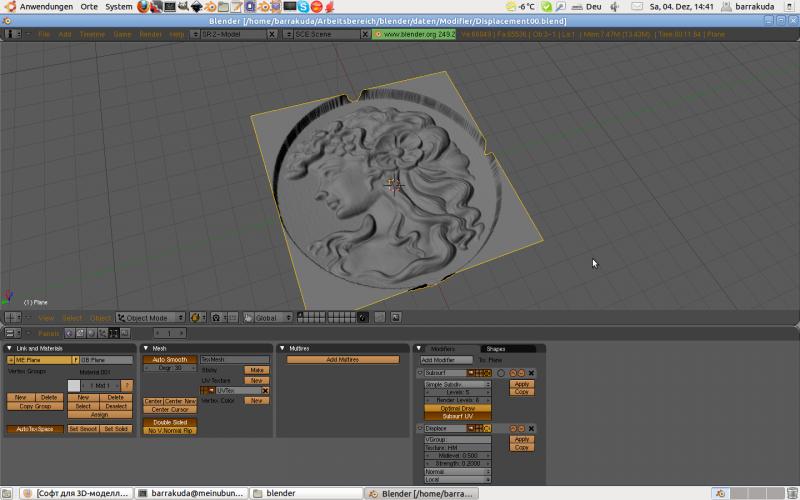Switch to the Shapes tab

[508, 348]
